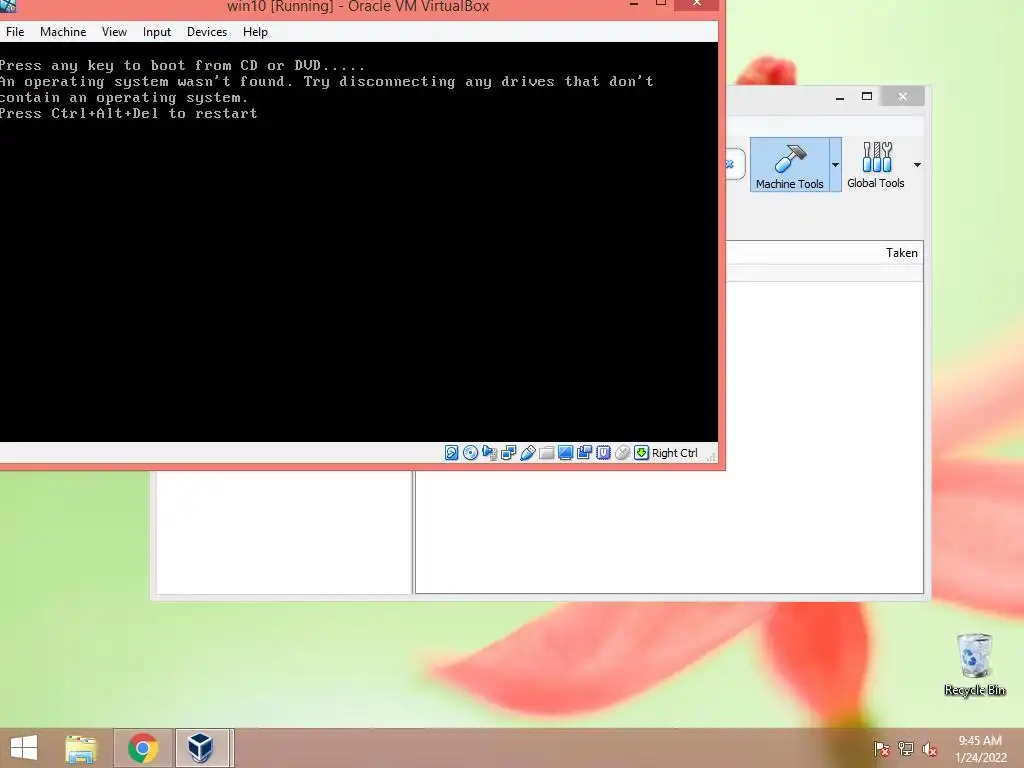Viewport: 1024px width, 768px height.
Task: Open File Explorer from the taskbar
Action: (x=81, y=748)
